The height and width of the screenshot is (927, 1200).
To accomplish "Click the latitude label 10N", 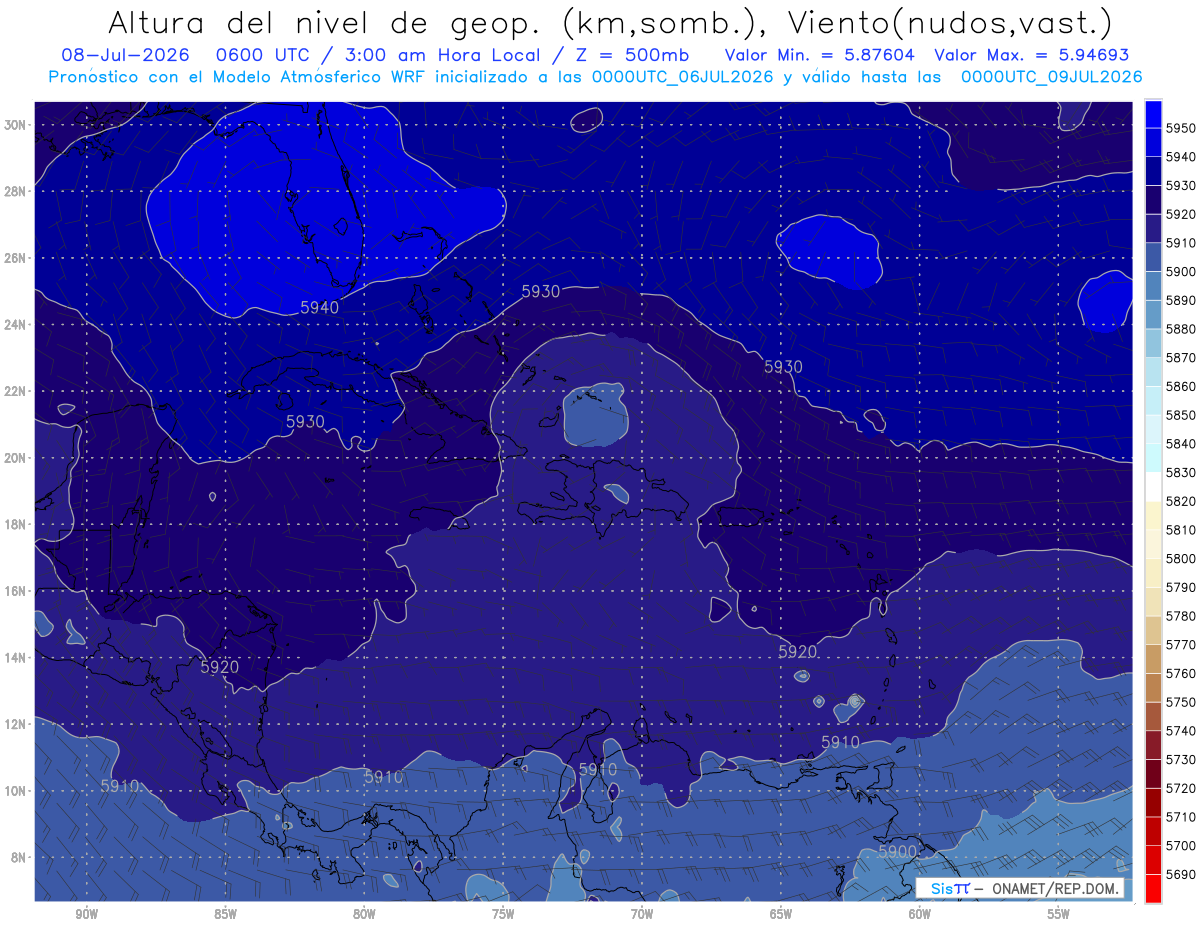I will point(15,791).
